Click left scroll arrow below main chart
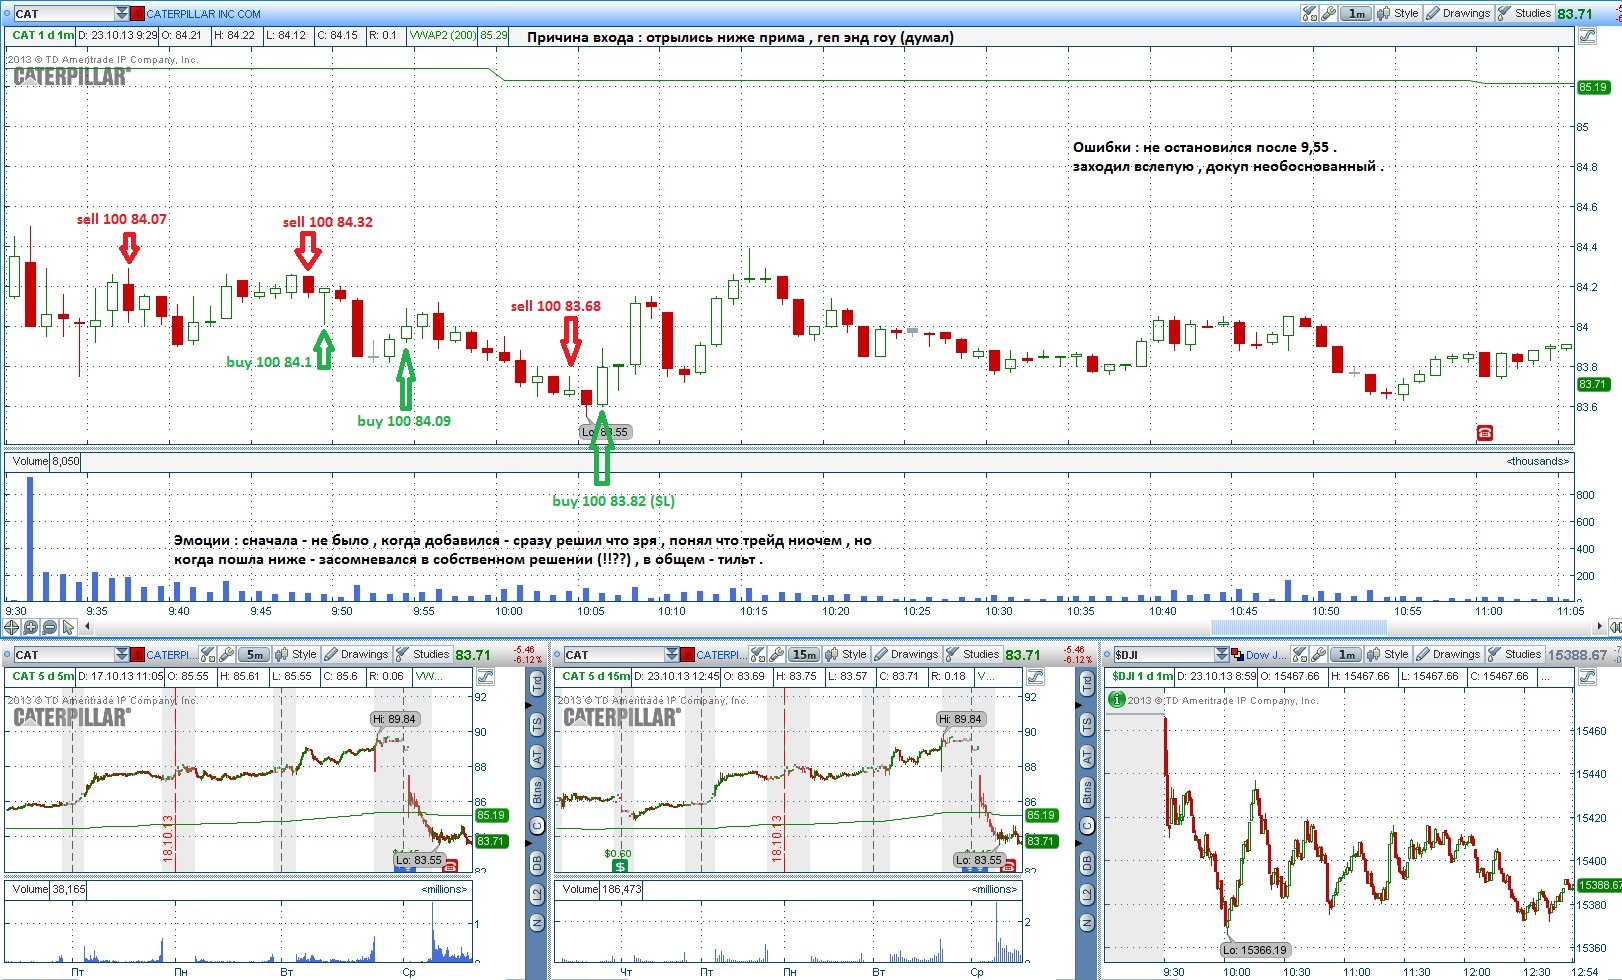The image size is (1622, 980). (88, 627)
